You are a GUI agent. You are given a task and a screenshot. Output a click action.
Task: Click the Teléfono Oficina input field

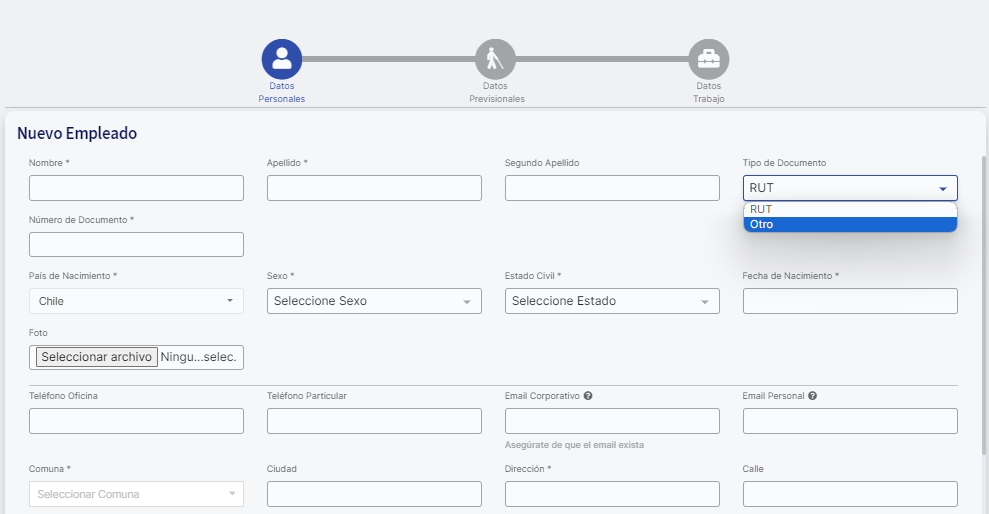click(136, 421)
